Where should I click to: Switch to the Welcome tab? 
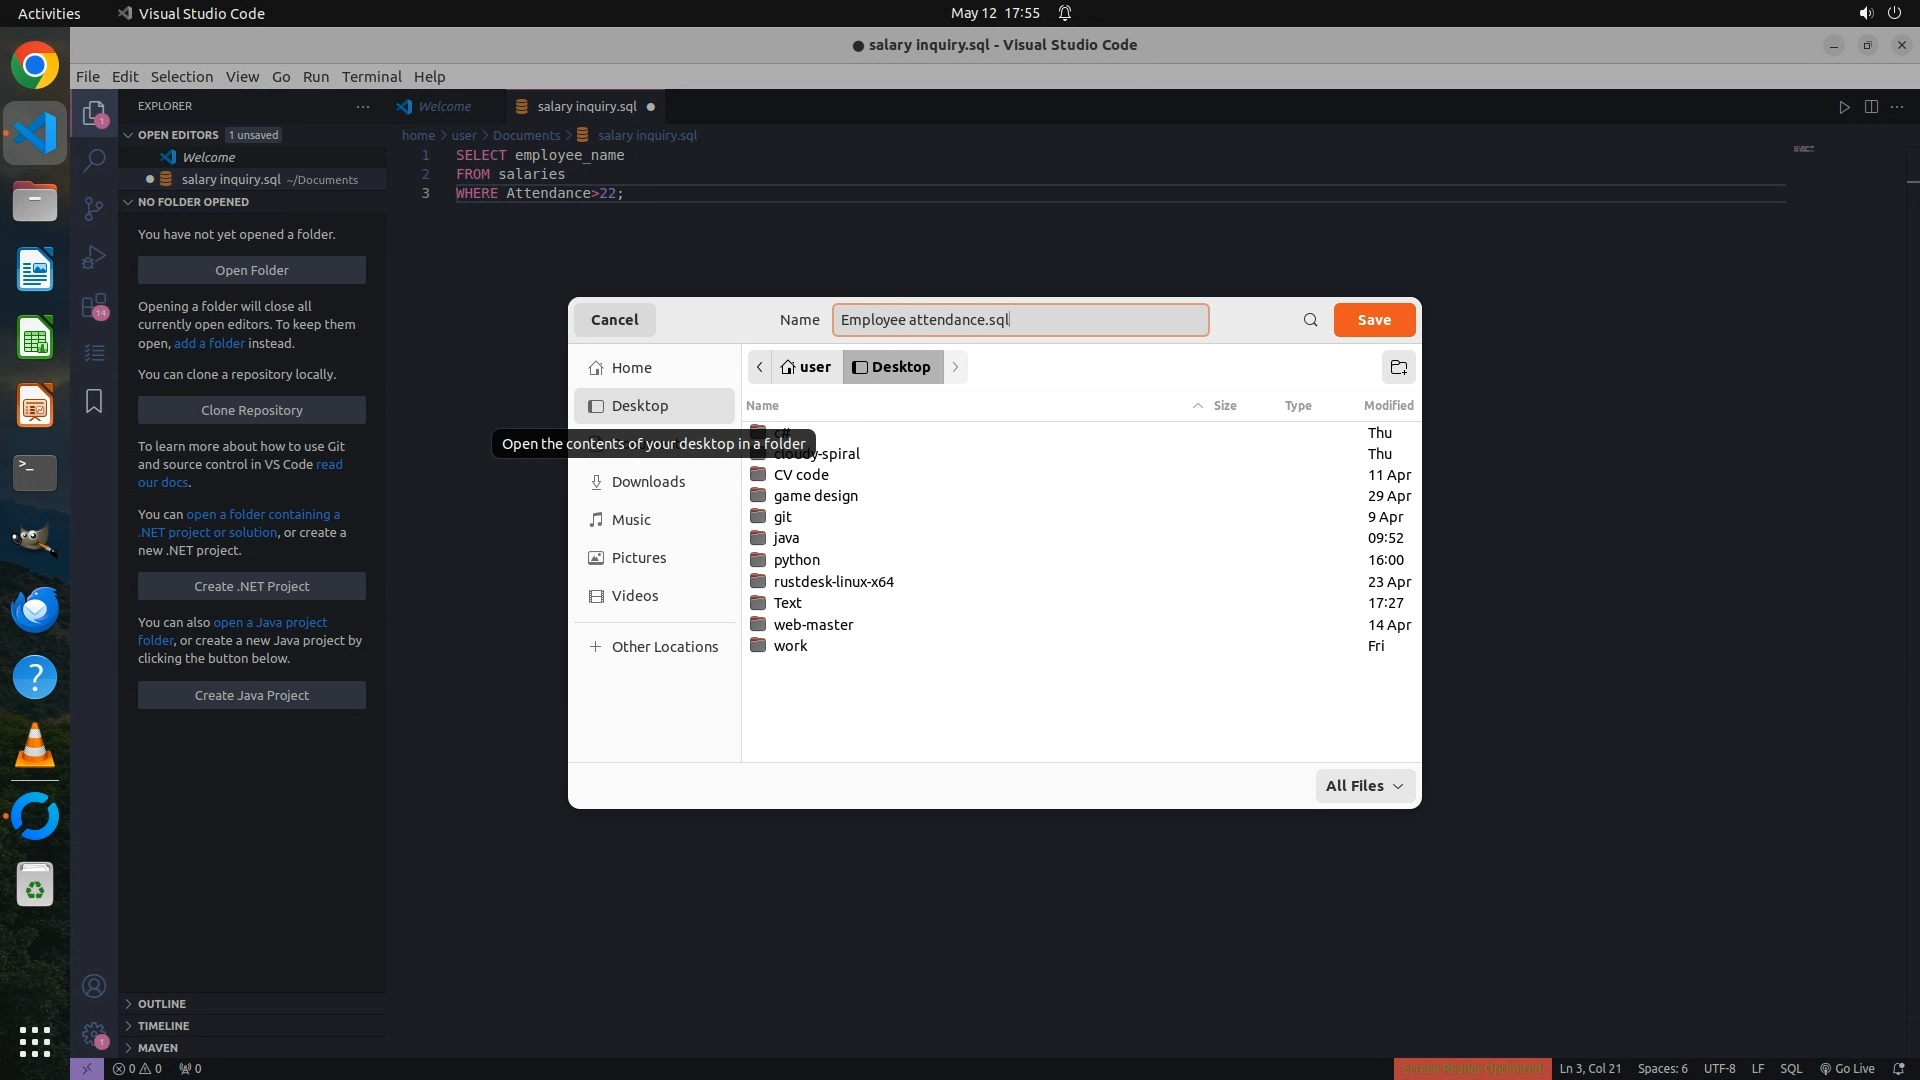[444, 107]
